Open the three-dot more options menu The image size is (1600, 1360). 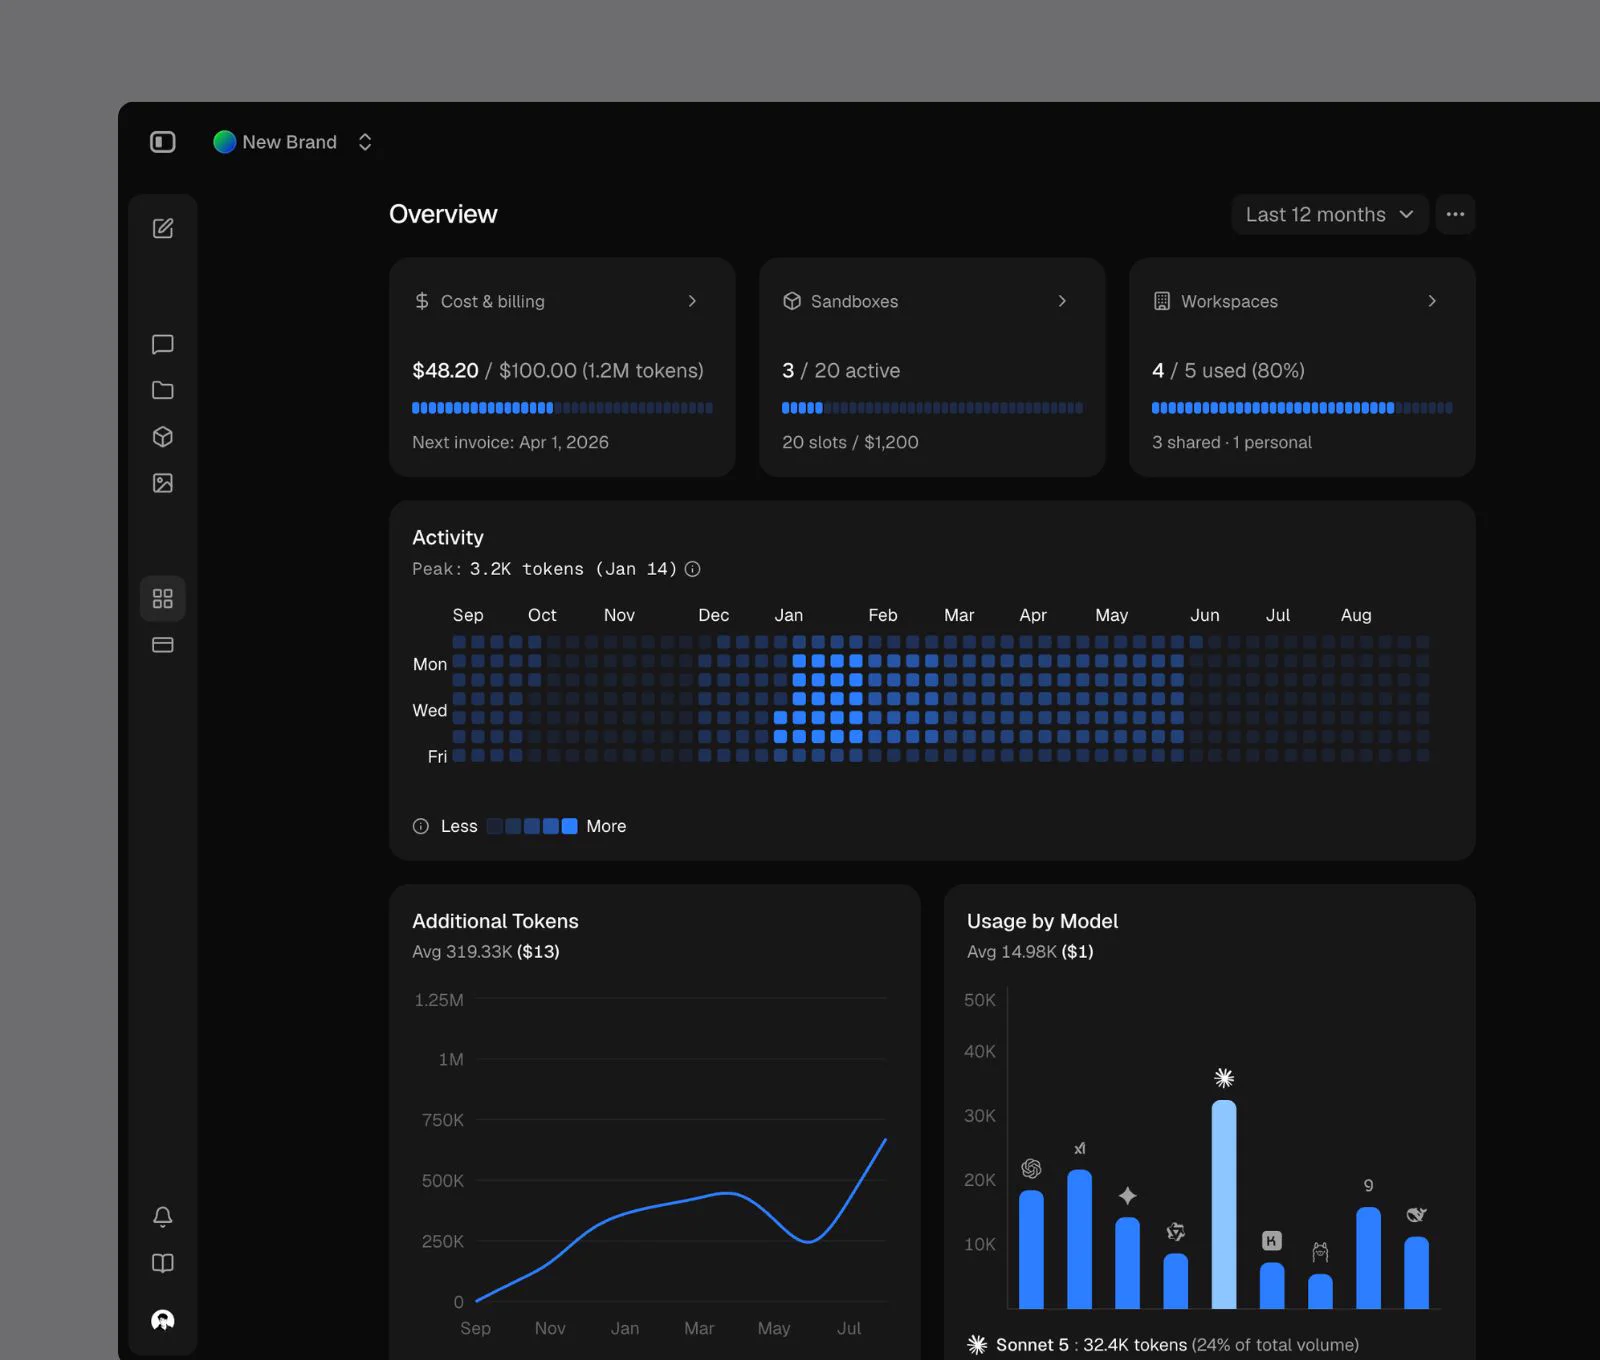pyautogui.click(x=1455, y=215)
